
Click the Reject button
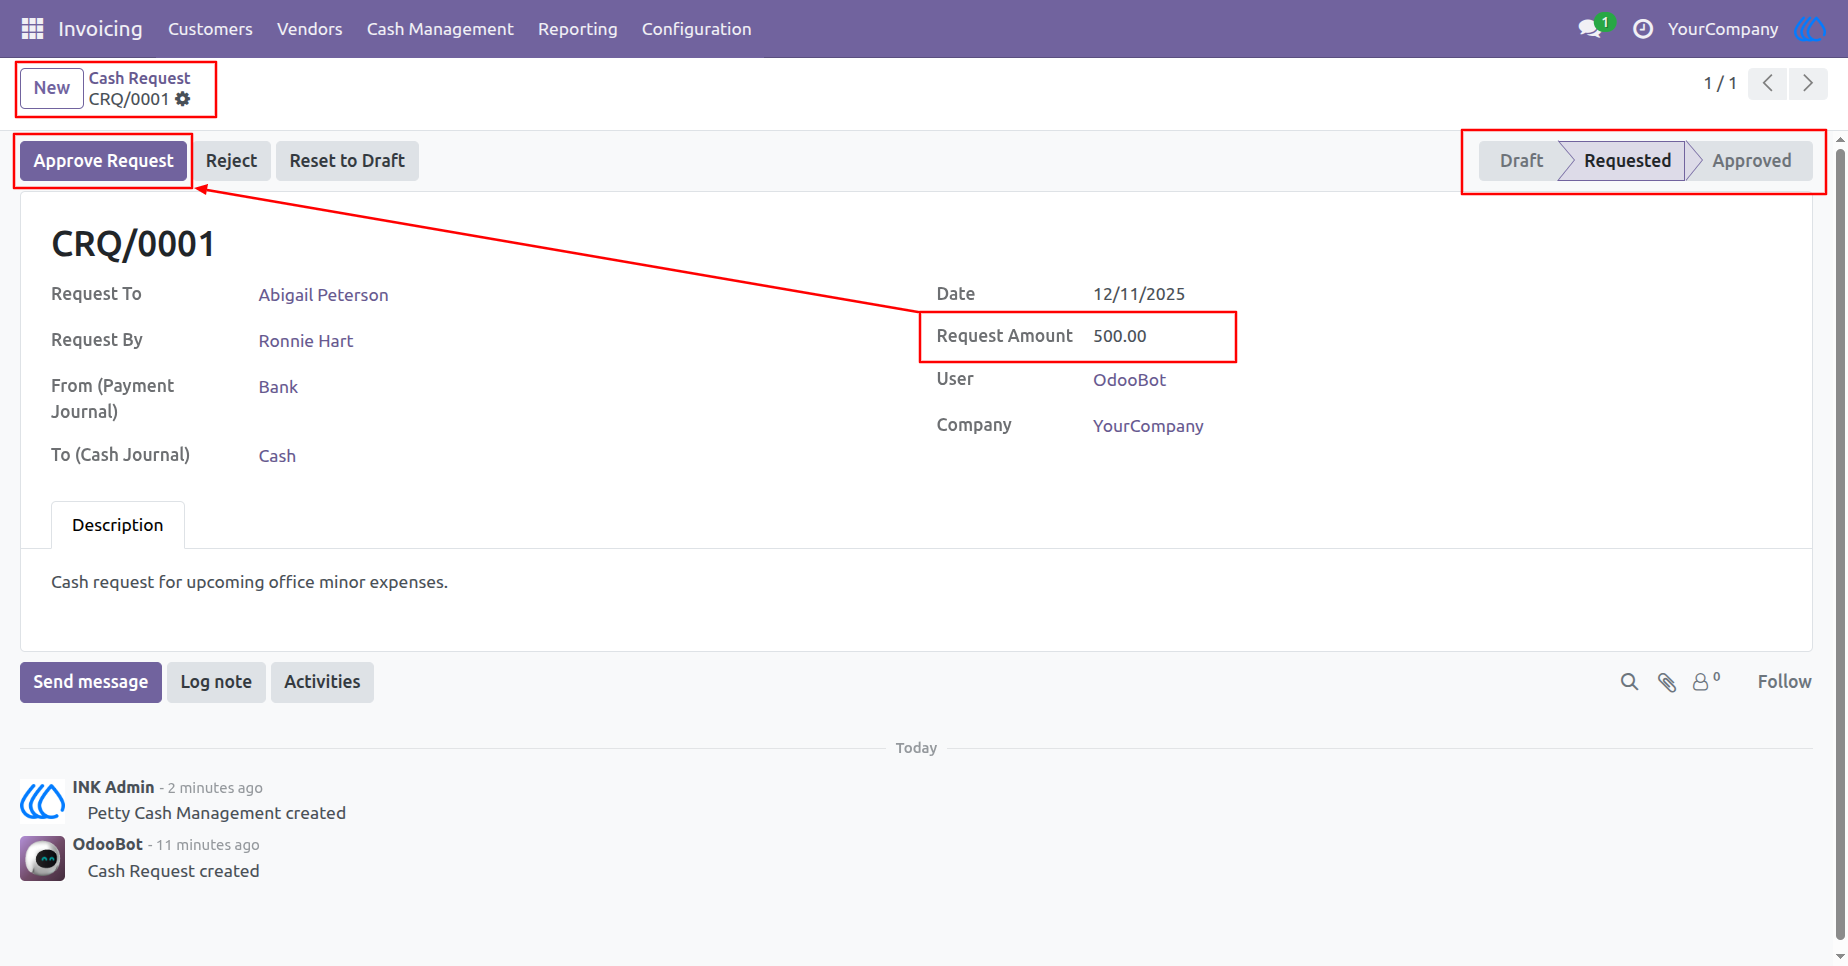click(231, 161)
